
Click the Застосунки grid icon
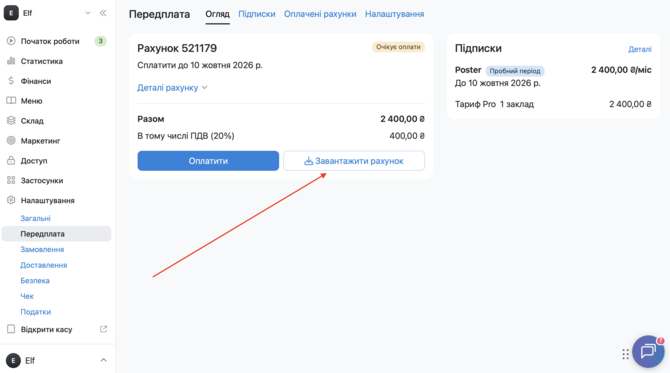[11, 180]
